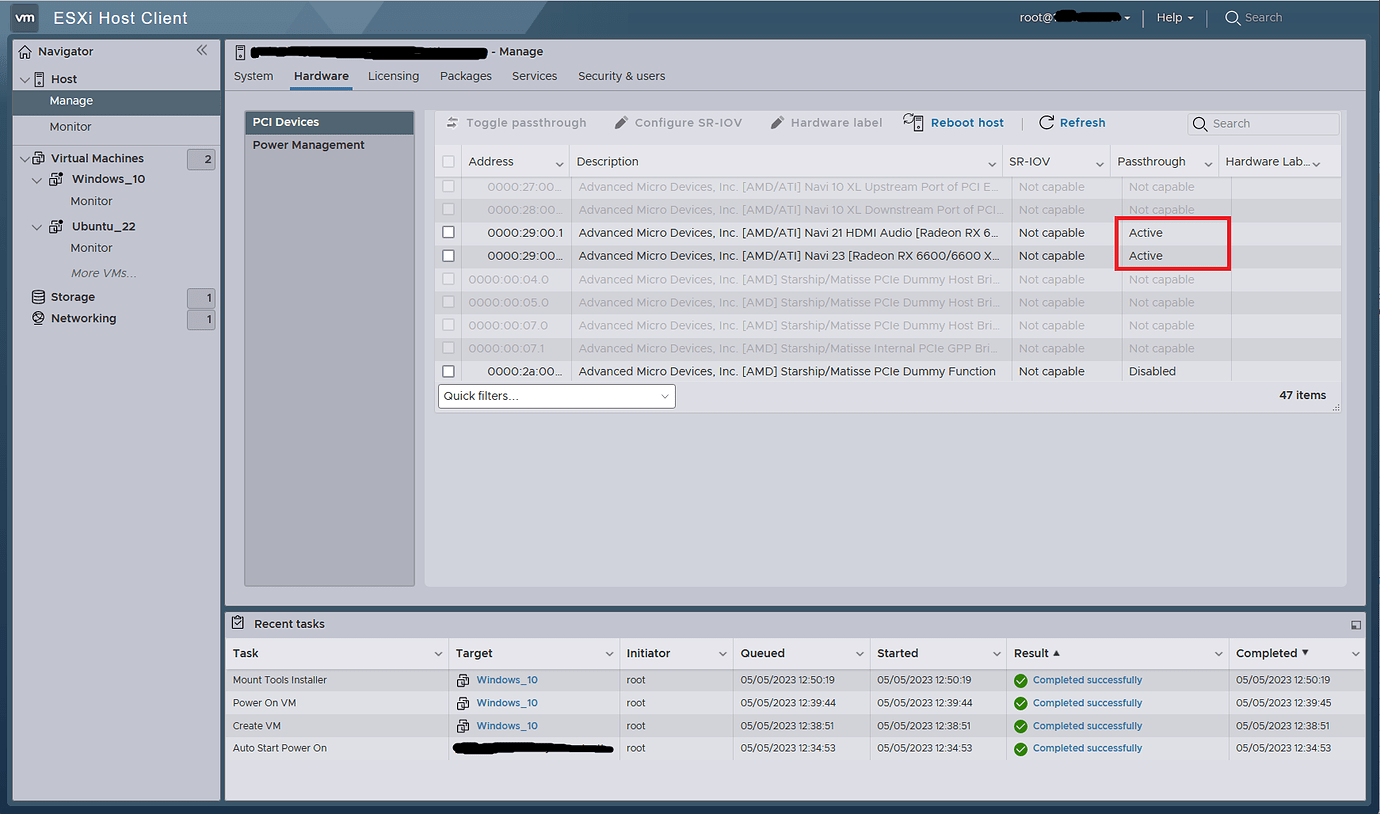Click the Ubuntu_22 VM icon in Navigator

57,226
